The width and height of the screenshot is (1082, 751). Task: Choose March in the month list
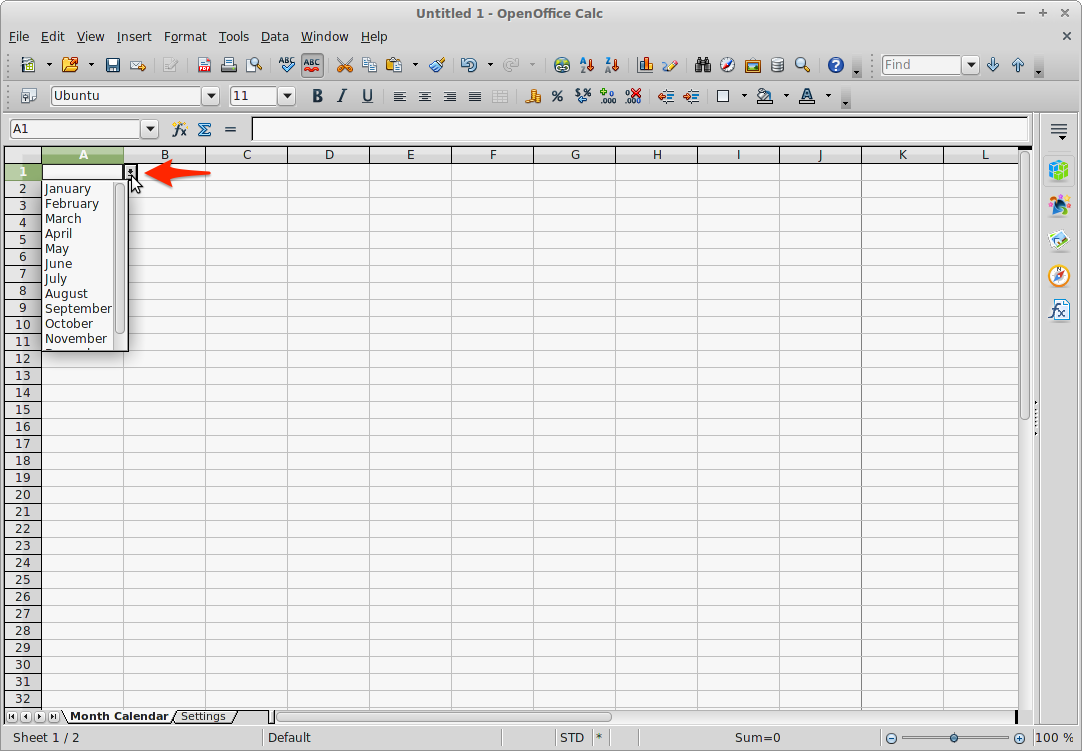point(63,219)
